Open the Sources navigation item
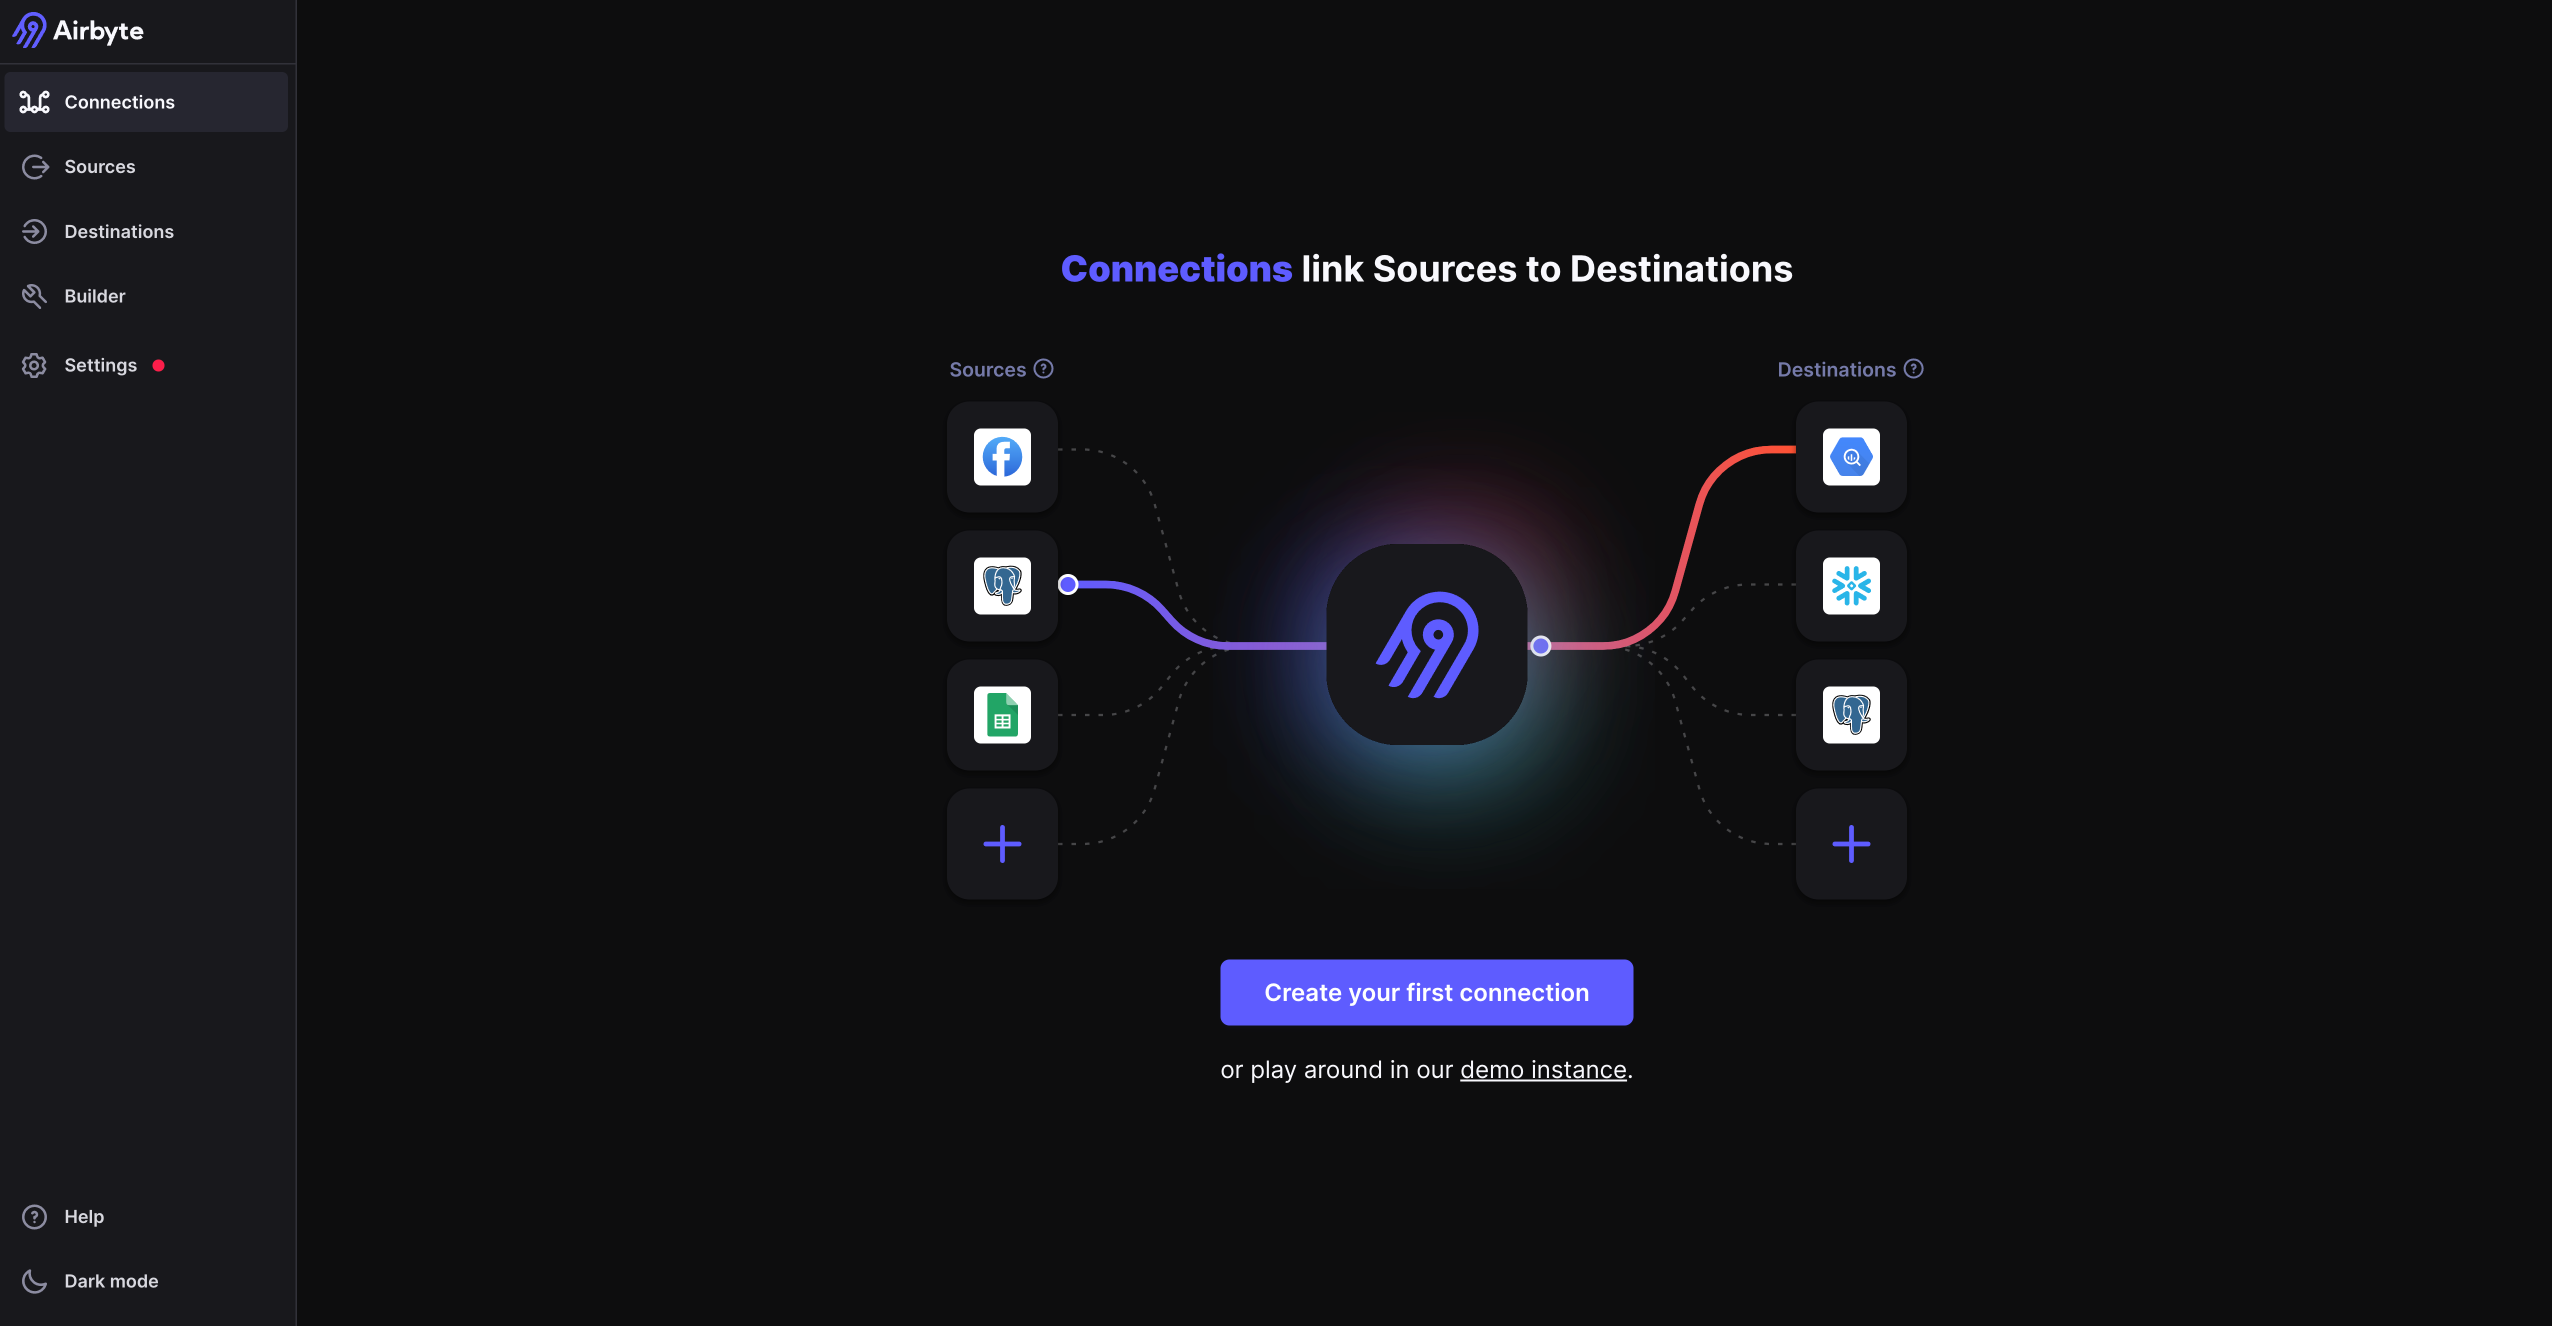 [x=100, y=165]
